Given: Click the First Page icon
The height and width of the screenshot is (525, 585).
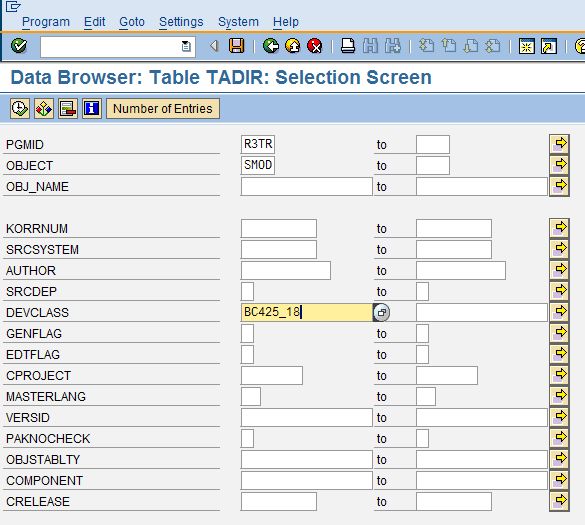Looking at the screenshot, I should pos(426,46).
